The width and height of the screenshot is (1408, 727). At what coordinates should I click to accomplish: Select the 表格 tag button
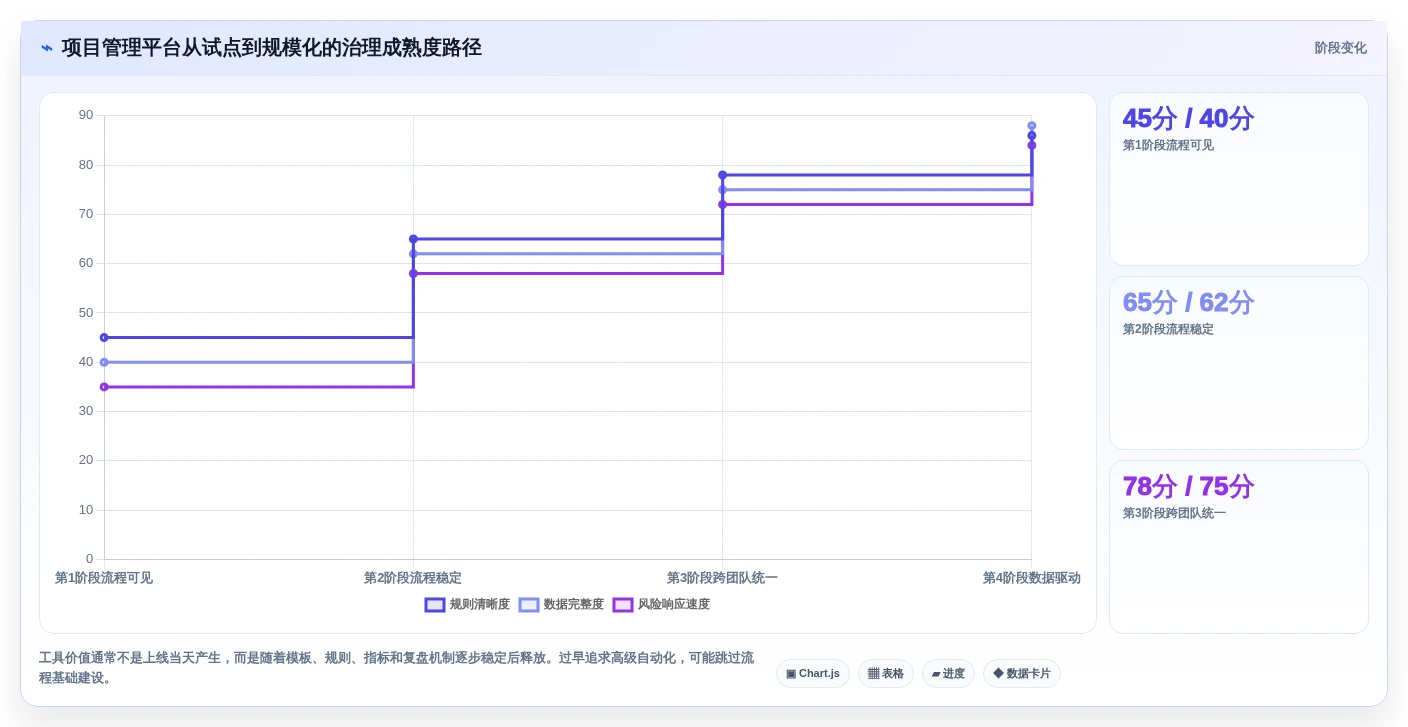[886, 673]
